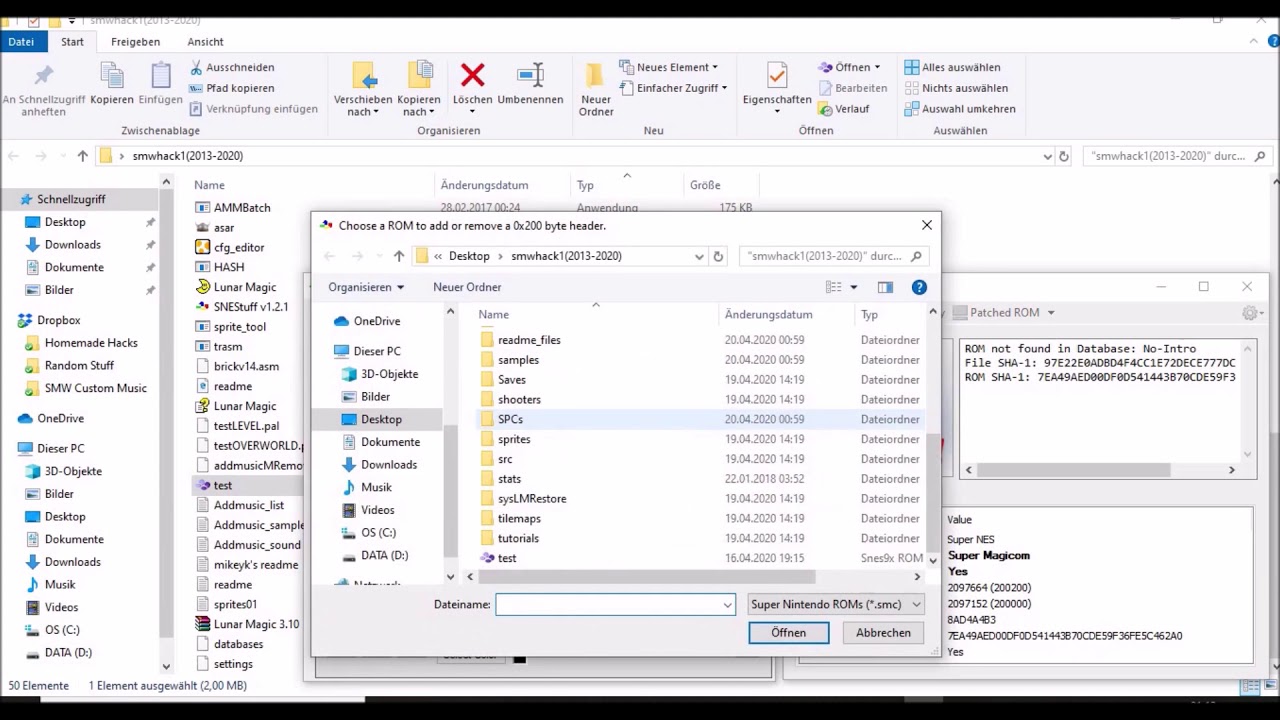Screen dimensions: 1280x720
Task: Select the Start ribbon tab
Action: click(72, 42)
